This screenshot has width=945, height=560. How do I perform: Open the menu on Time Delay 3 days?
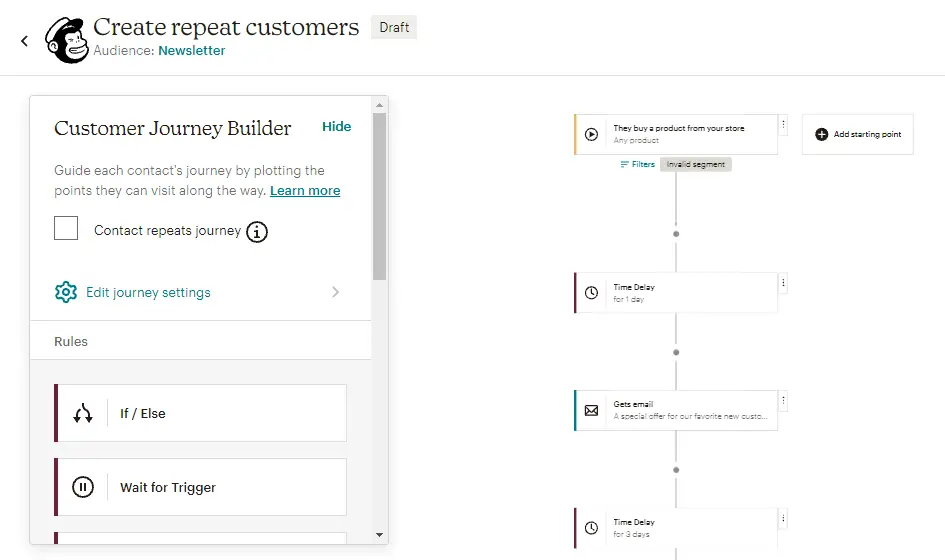click(x=783, y=518)
